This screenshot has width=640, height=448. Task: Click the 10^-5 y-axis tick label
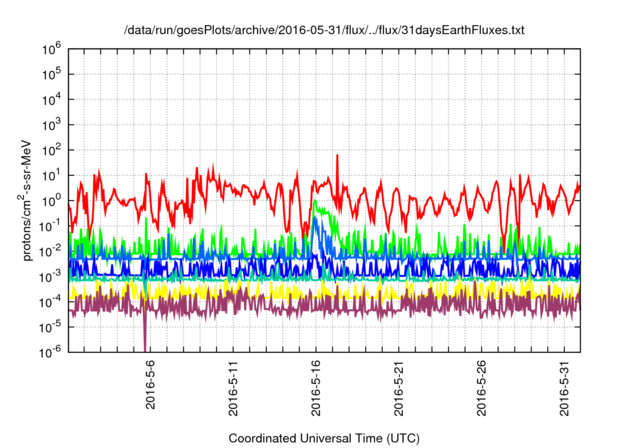(x=51, y=326)
